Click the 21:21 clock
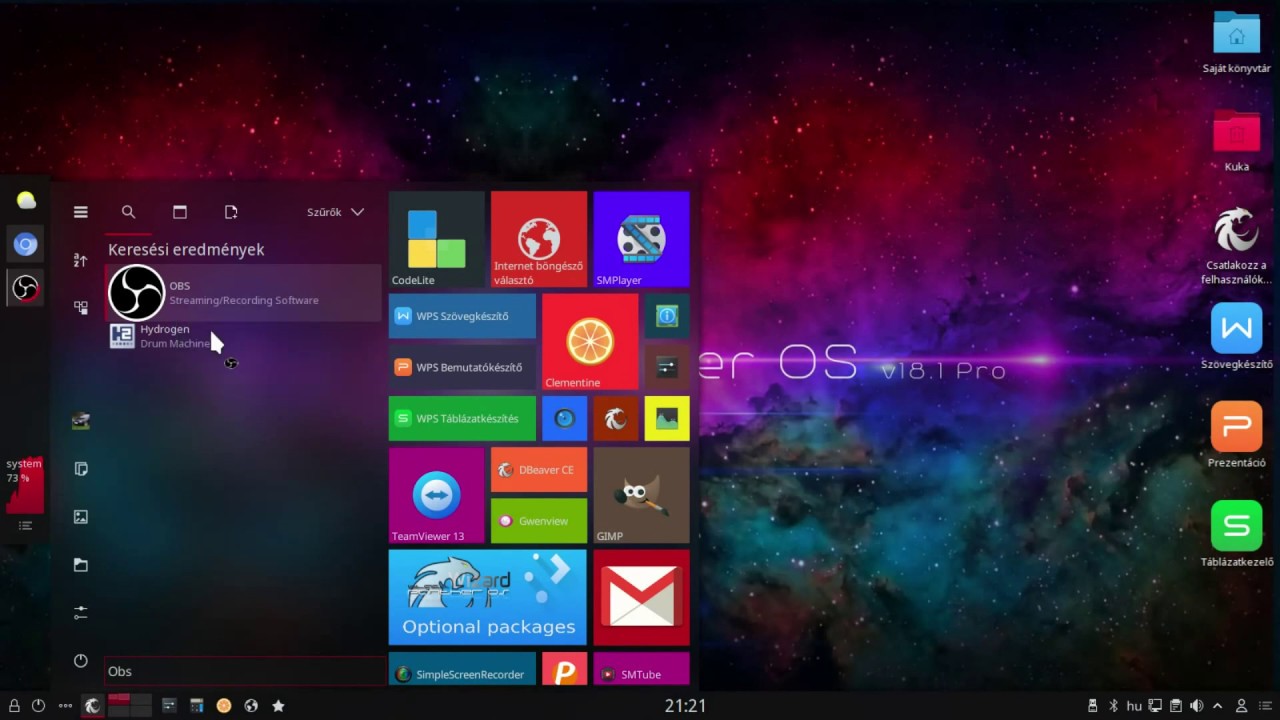The image size is (1280, 720). tap(685, 705)
